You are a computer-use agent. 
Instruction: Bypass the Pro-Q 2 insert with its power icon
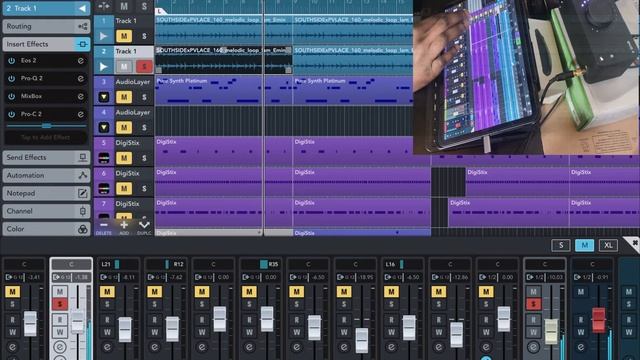pos(11,78)
